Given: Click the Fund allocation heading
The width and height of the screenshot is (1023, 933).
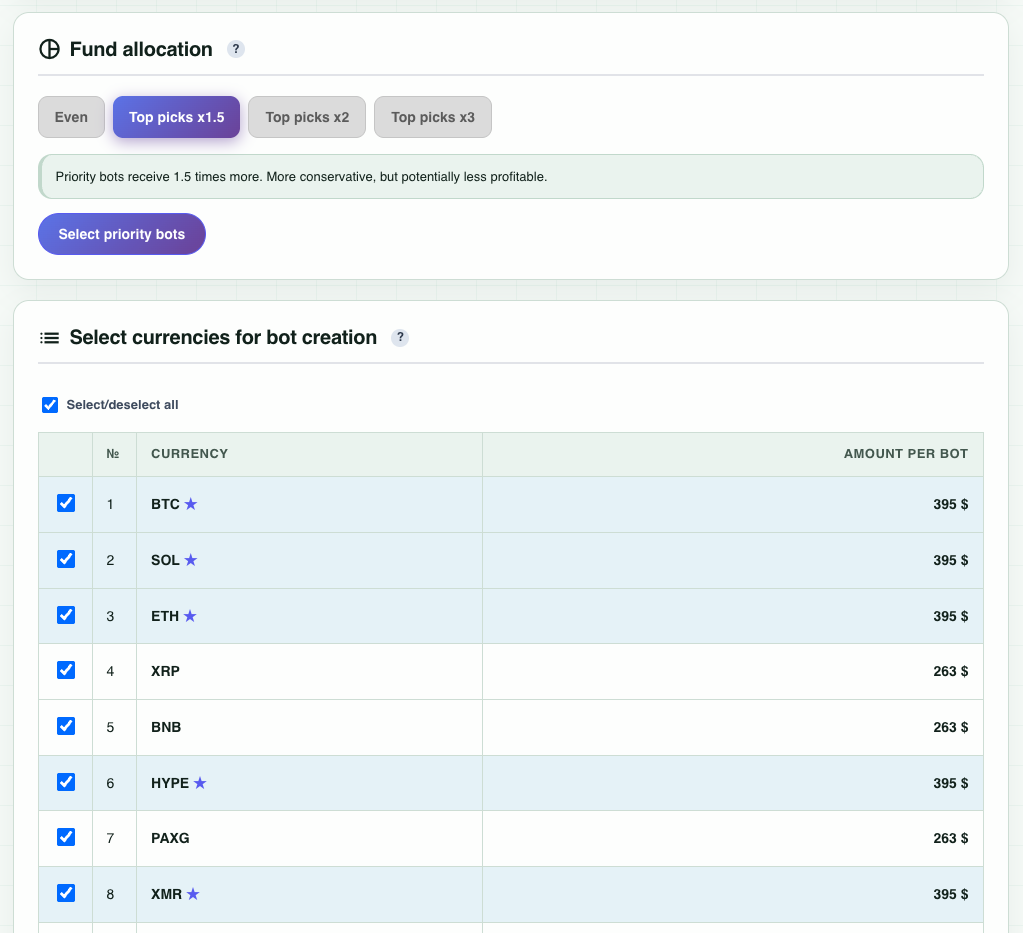Looking at the screenshot, I should tap(141, 49).
